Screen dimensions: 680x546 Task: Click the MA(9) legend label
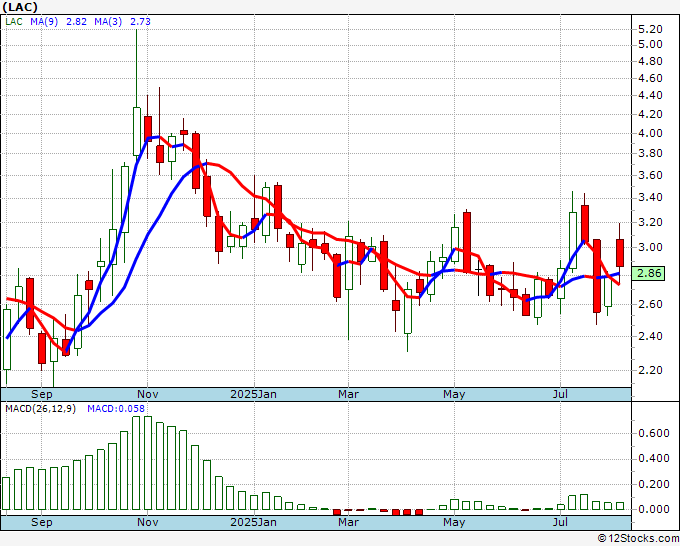pos(44,21)
